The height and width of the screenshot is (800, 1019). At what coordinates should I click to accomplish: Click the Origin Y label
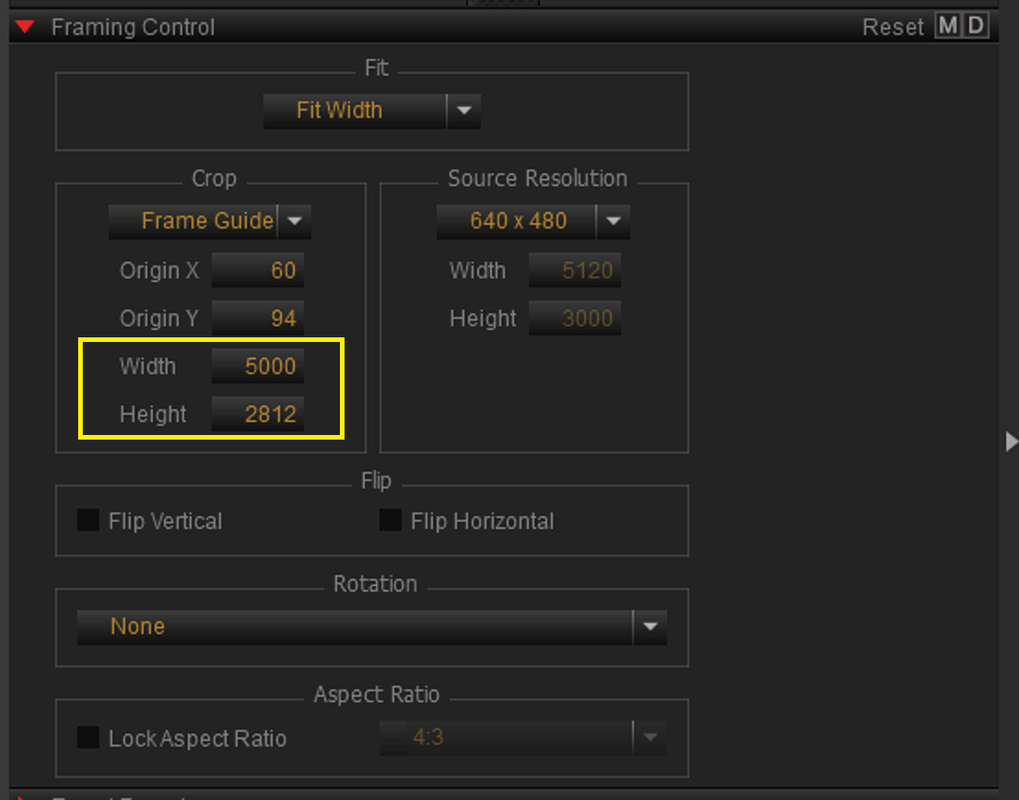pos(159,318)
